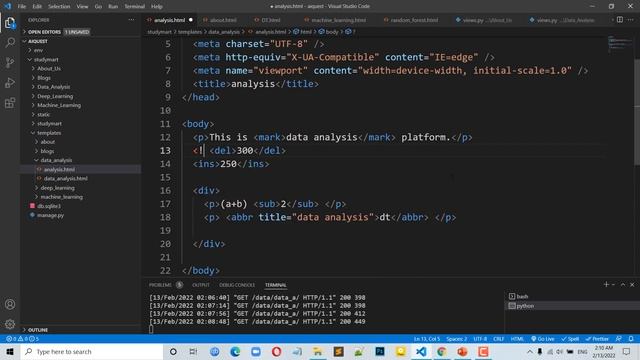Expand the env folder

coord(81,50)
